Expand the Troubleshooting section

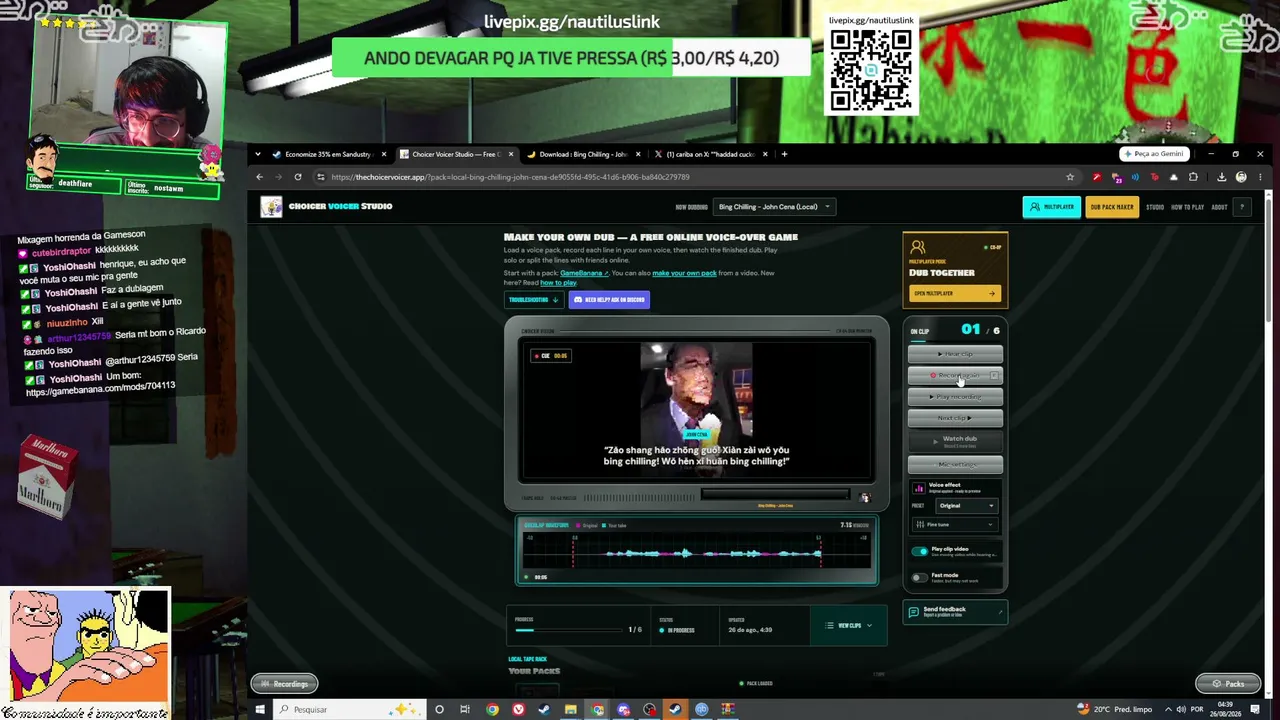(x=534, y=300)
